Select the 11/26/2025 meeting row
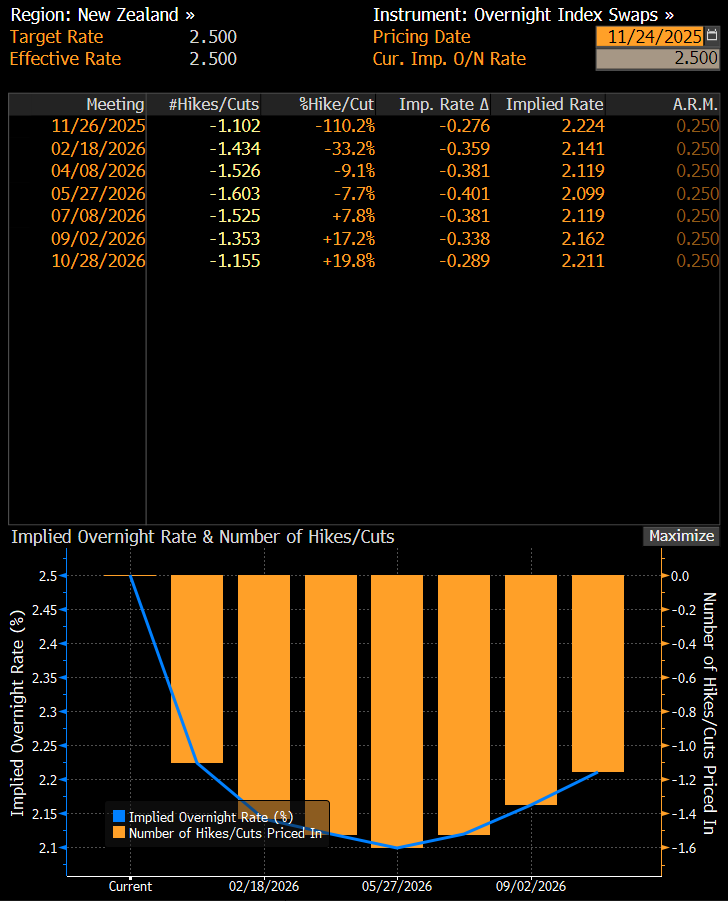The height and width of the screenshot is (901, 728). [99, 126]
